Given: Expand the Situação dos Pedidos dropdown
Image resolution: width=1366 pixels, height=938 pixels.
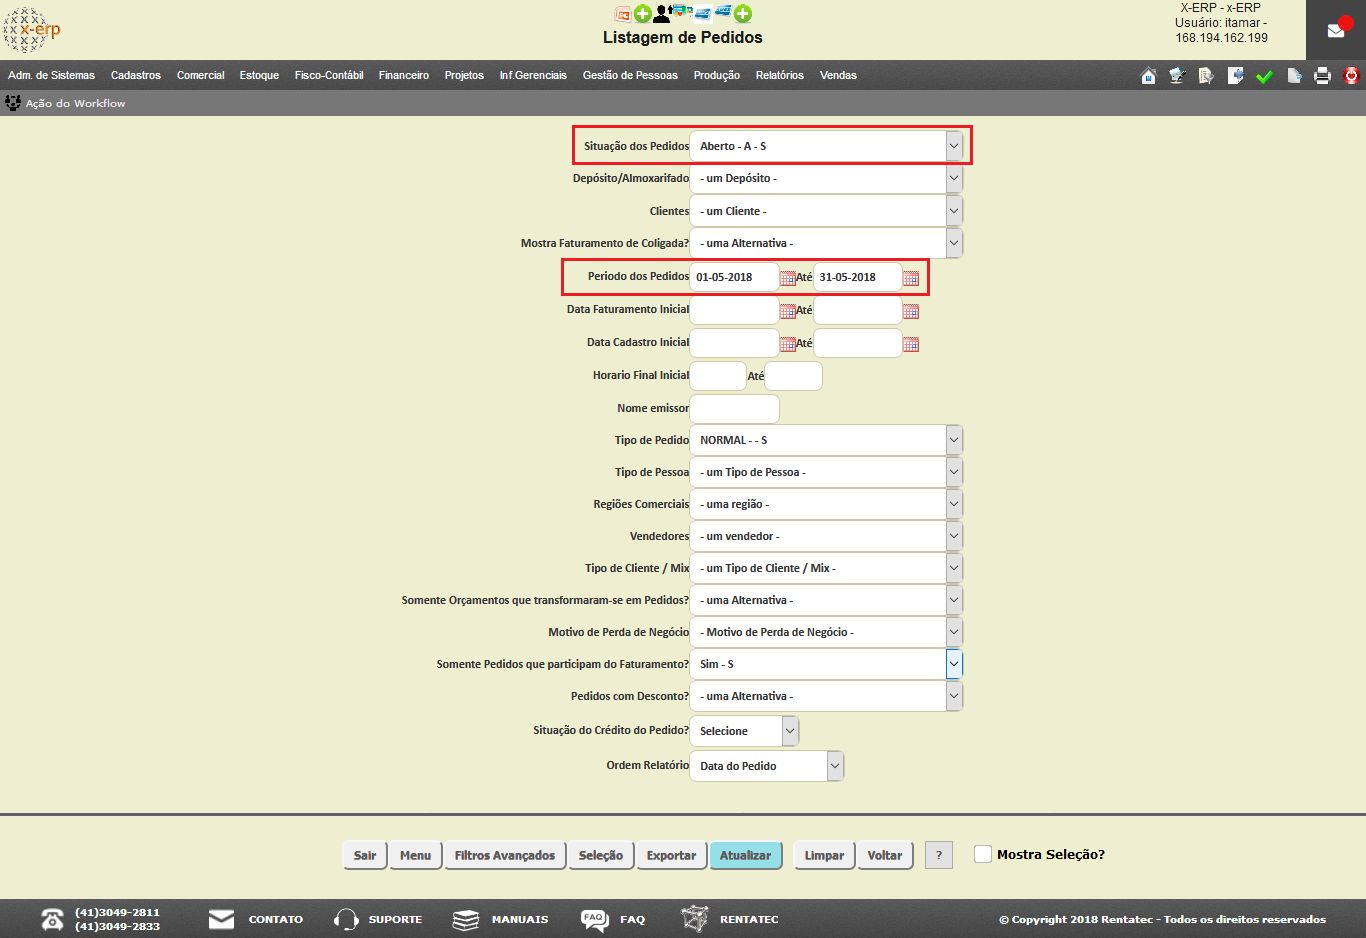Looking at the screenshot, I should coord(825,146).
